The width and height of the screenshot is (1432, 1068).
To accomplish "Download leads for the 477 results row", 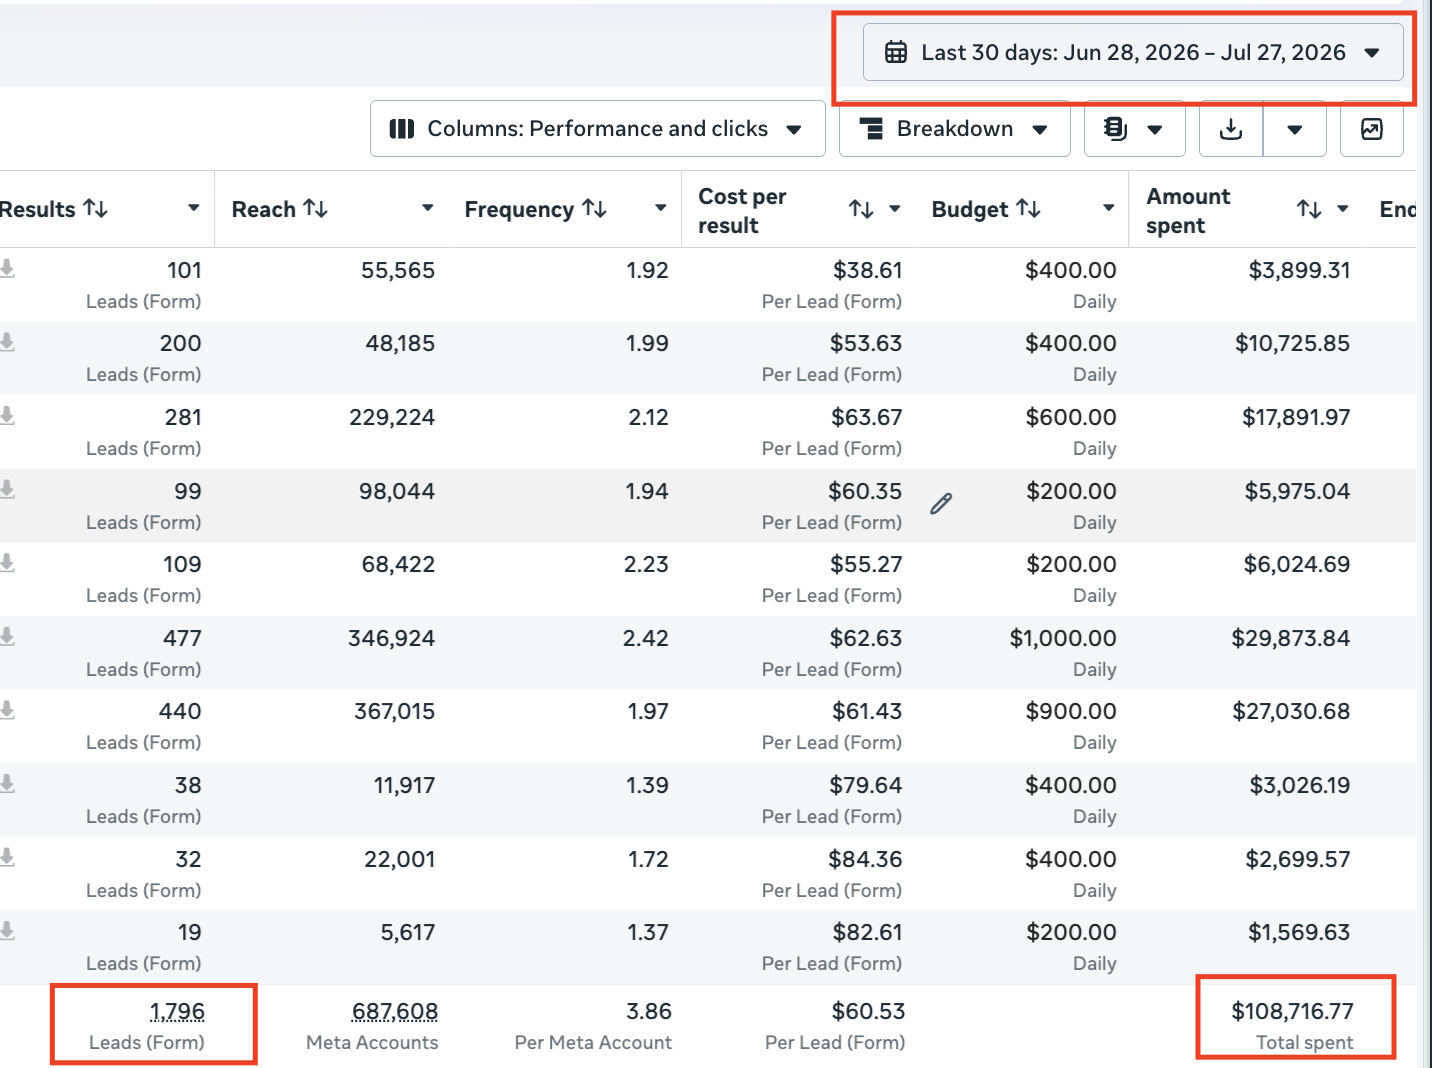I will 7,636.
